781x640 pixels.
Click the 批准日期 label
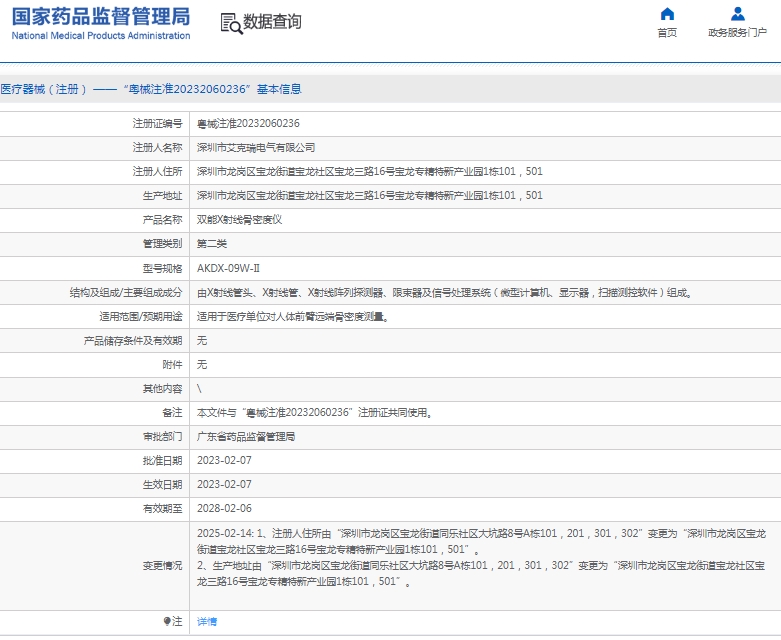tap(162, 461)
